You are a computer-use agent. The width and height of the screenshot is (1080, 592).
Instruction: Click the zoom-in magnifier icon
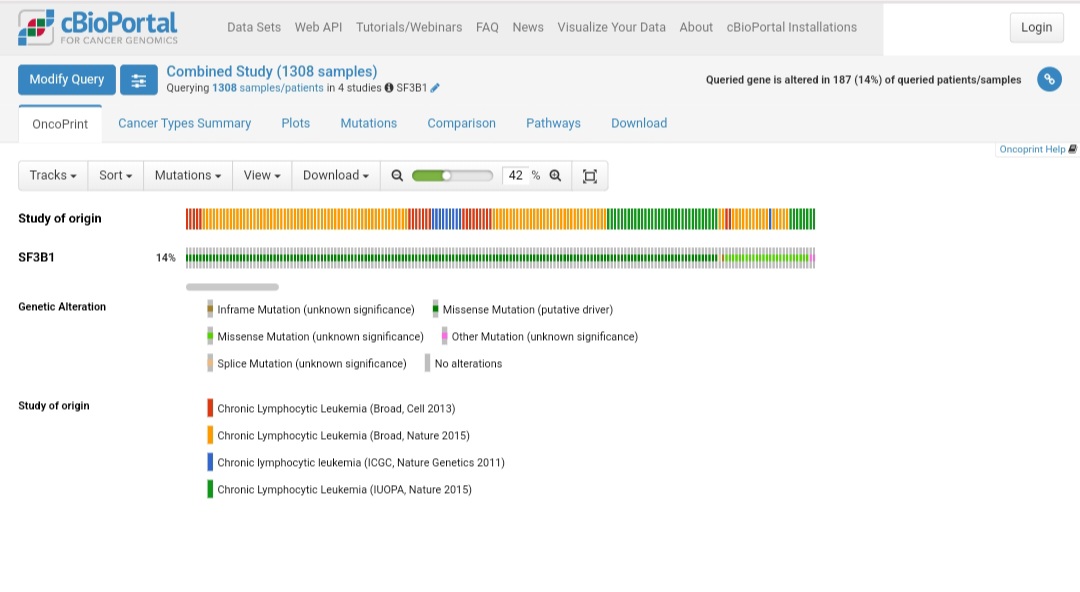click(x=556, y=175)
